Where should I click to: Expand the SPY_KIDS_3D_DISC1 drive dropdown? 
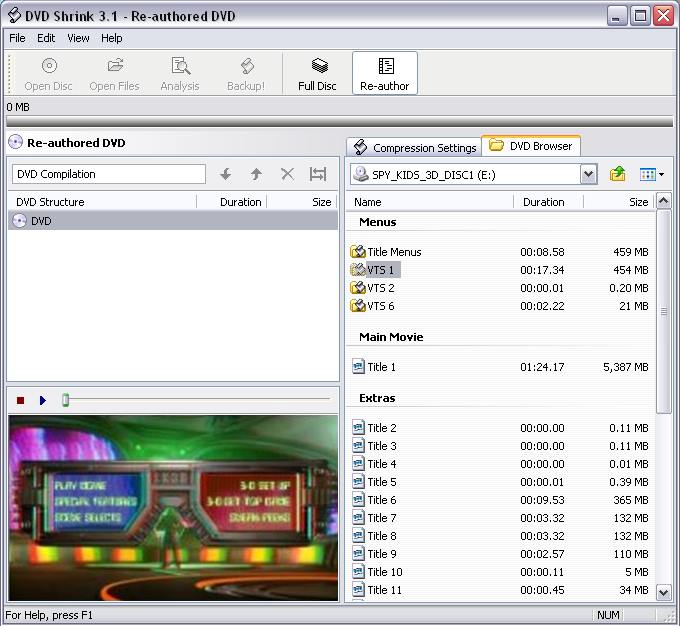(588, 174)
